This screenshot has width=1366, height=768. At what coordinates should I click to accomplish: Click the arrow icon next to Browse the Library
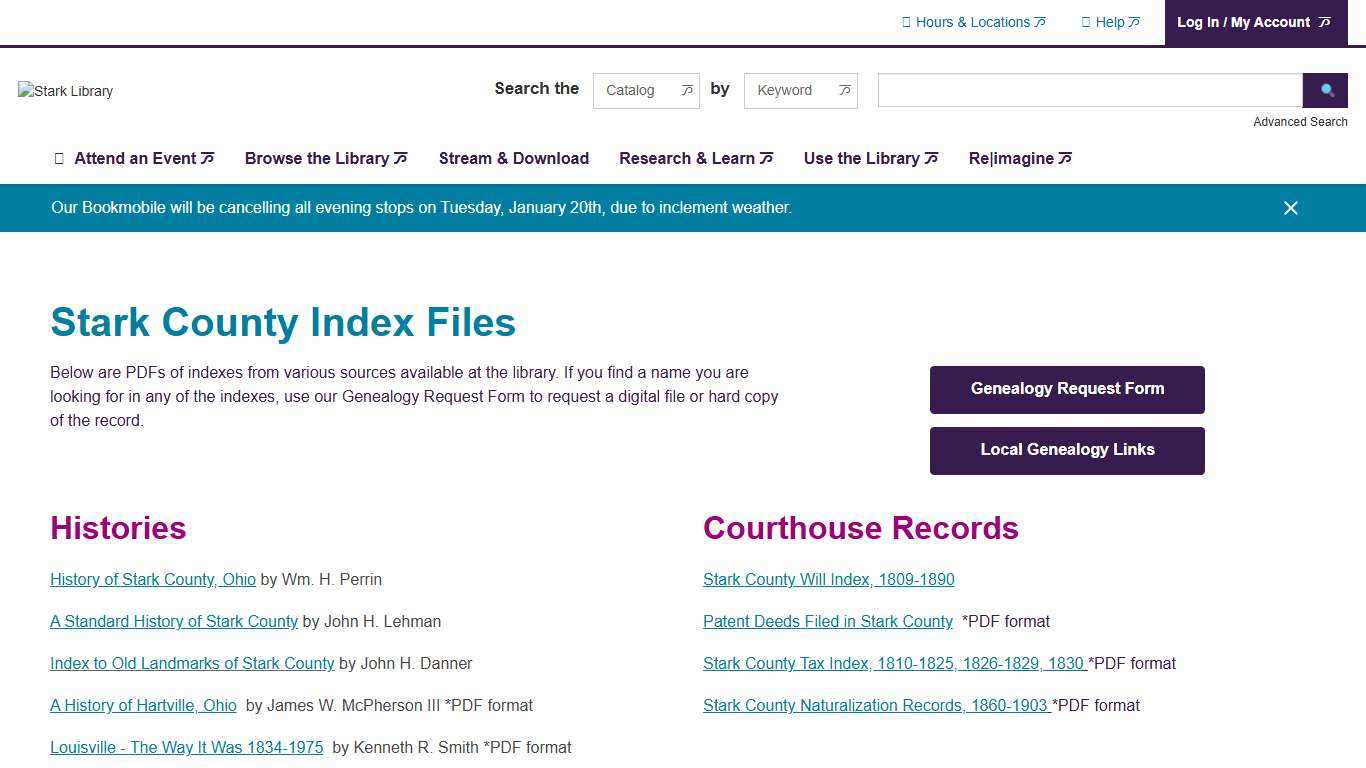pos(399,158)
